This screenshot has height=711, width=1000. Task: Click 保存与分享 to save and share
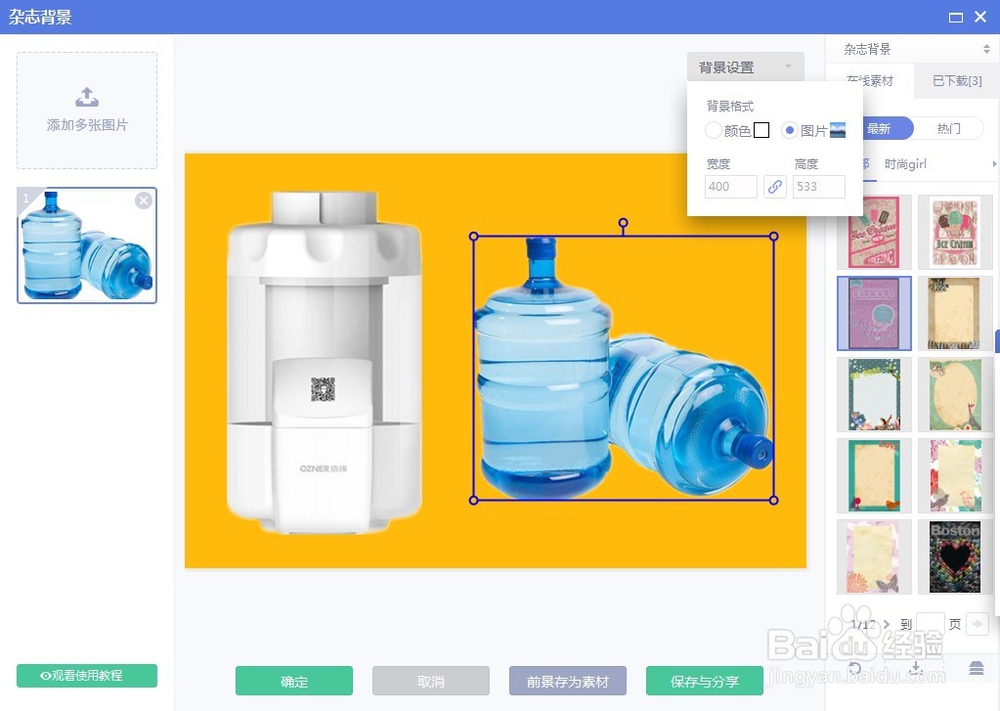click(x=704, y=680)
